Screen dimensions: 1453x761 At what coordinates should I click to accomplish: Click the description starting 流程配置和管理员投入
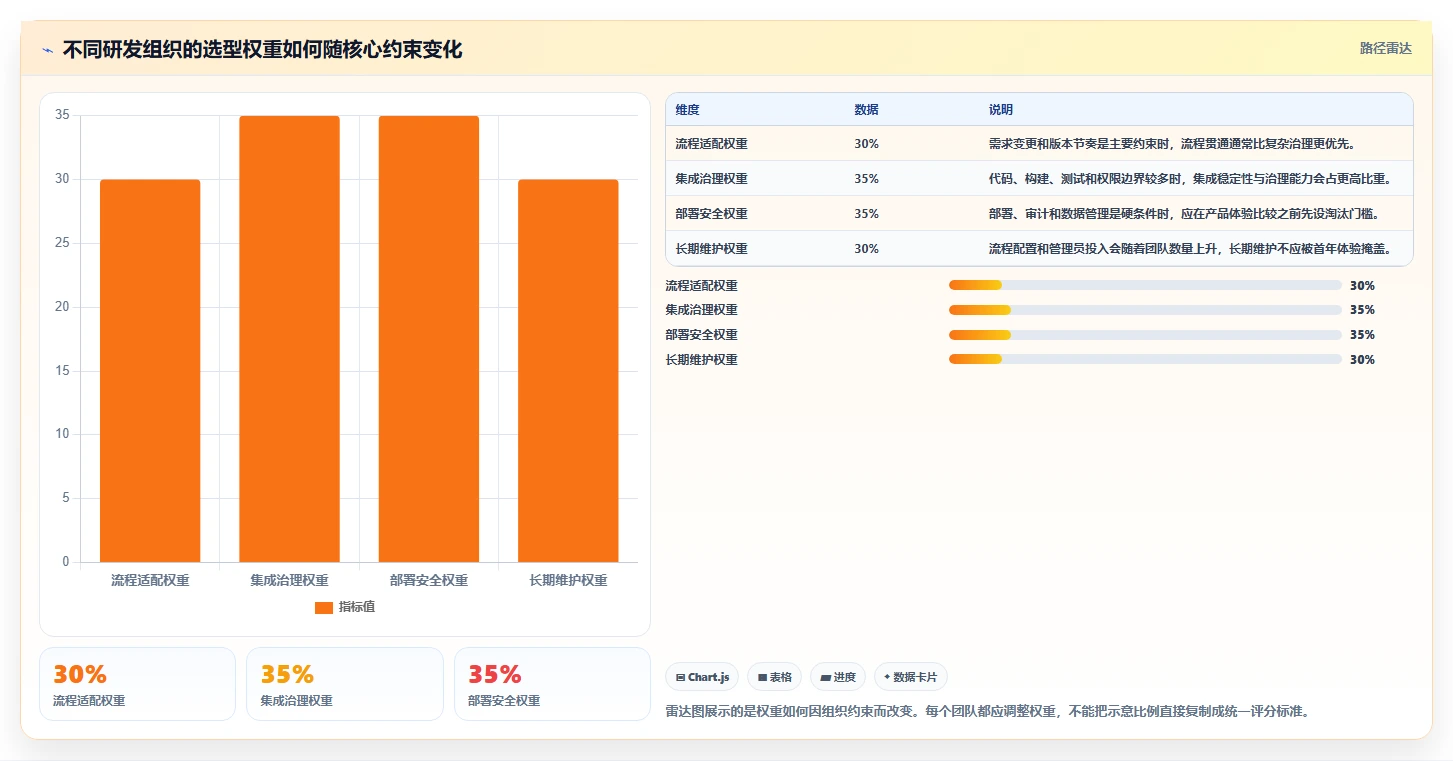1189,249
